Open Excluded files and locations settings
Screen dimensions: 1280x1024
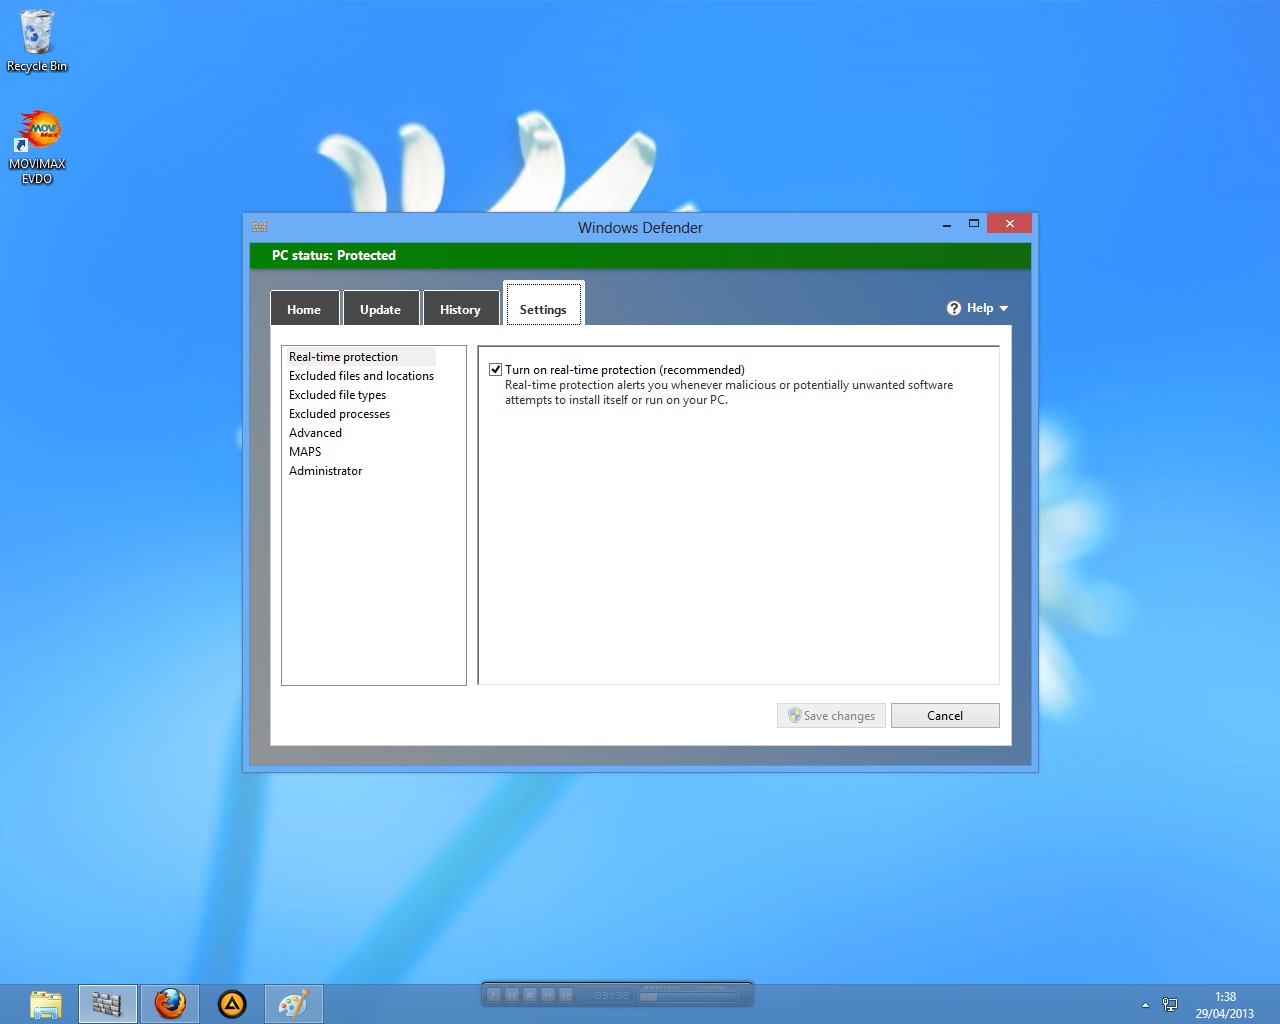tap(361, 376)
